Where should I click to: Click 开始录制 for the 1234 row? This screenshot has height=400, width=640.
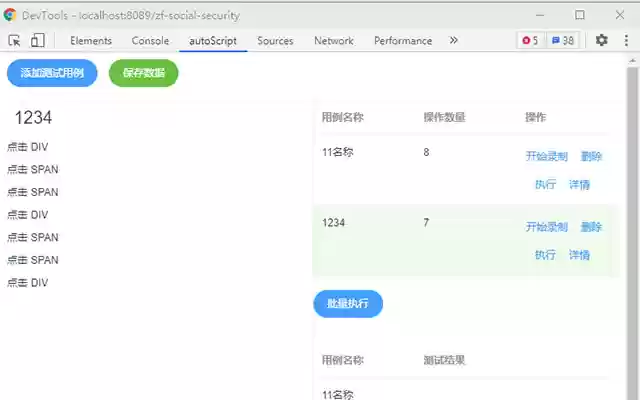tap(547, 227)
